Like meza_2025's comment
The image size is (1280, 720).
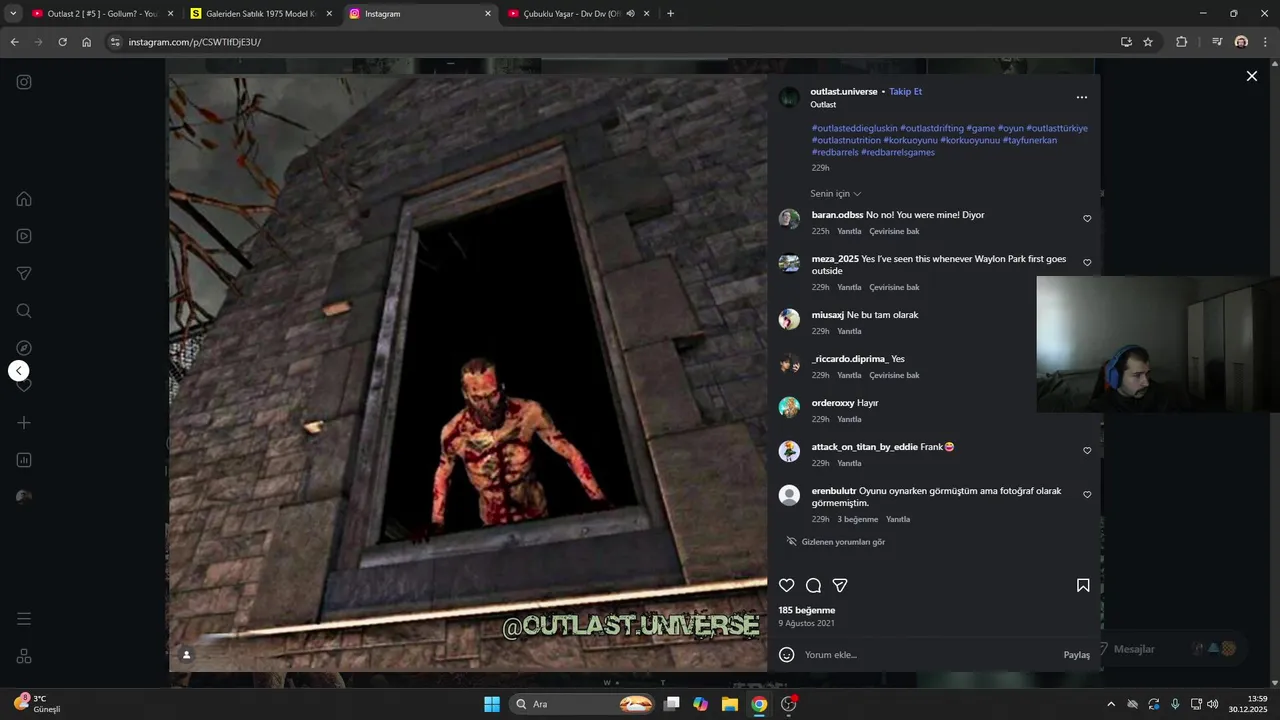pyautogui.click(x=1087, y=263)
